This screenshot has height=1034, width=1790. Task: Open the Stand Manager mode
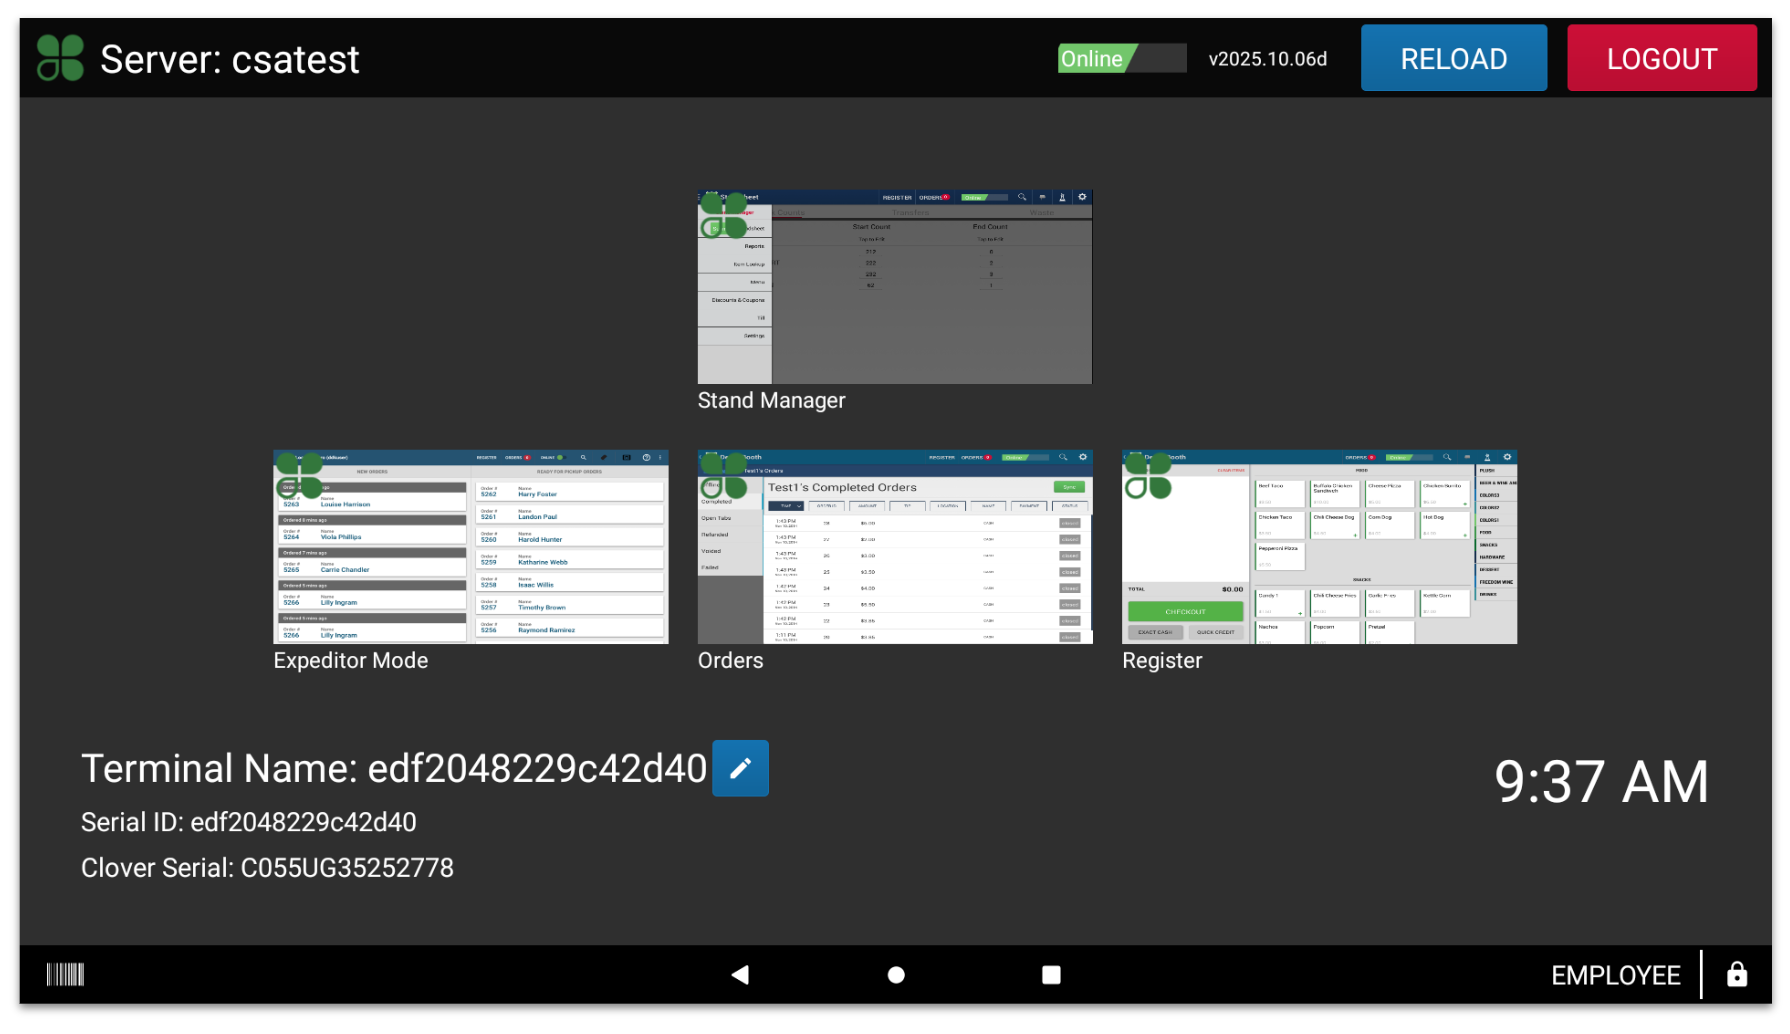click(894, 287)
